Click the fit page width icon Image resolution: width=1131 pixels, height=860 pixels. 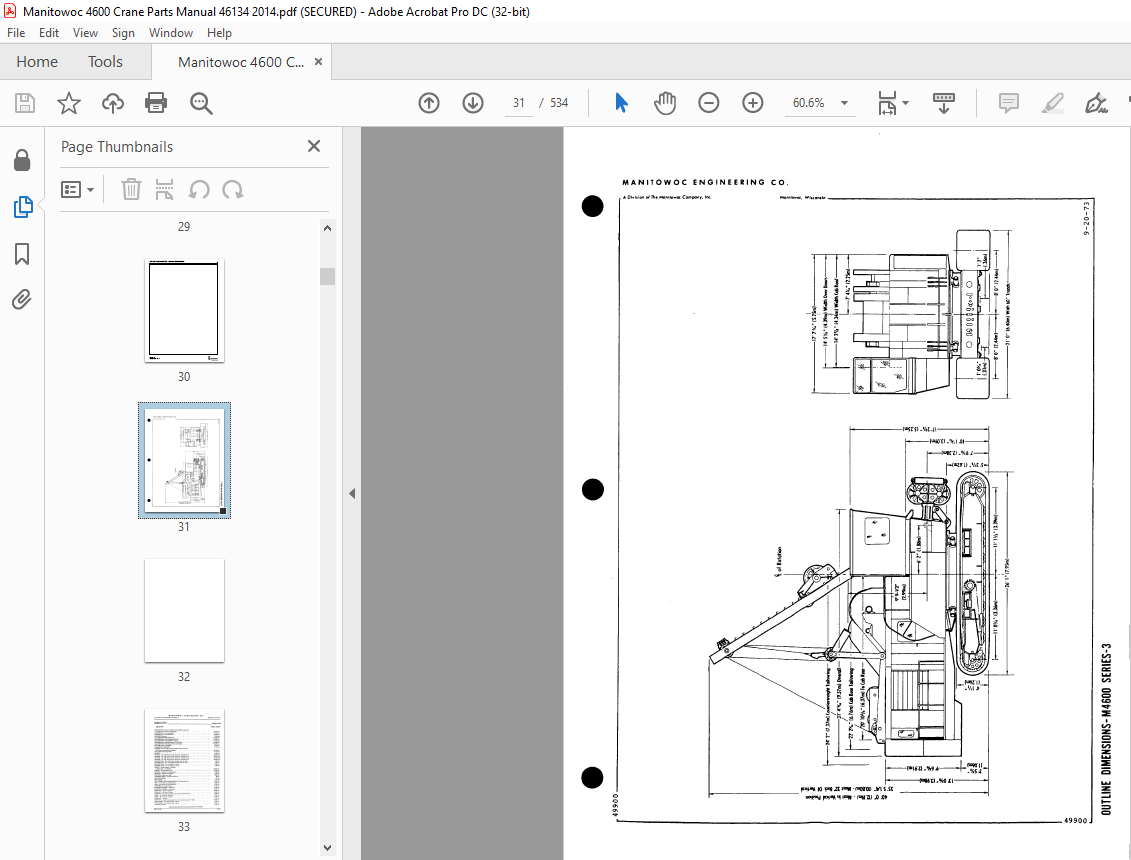pos(887,103)
